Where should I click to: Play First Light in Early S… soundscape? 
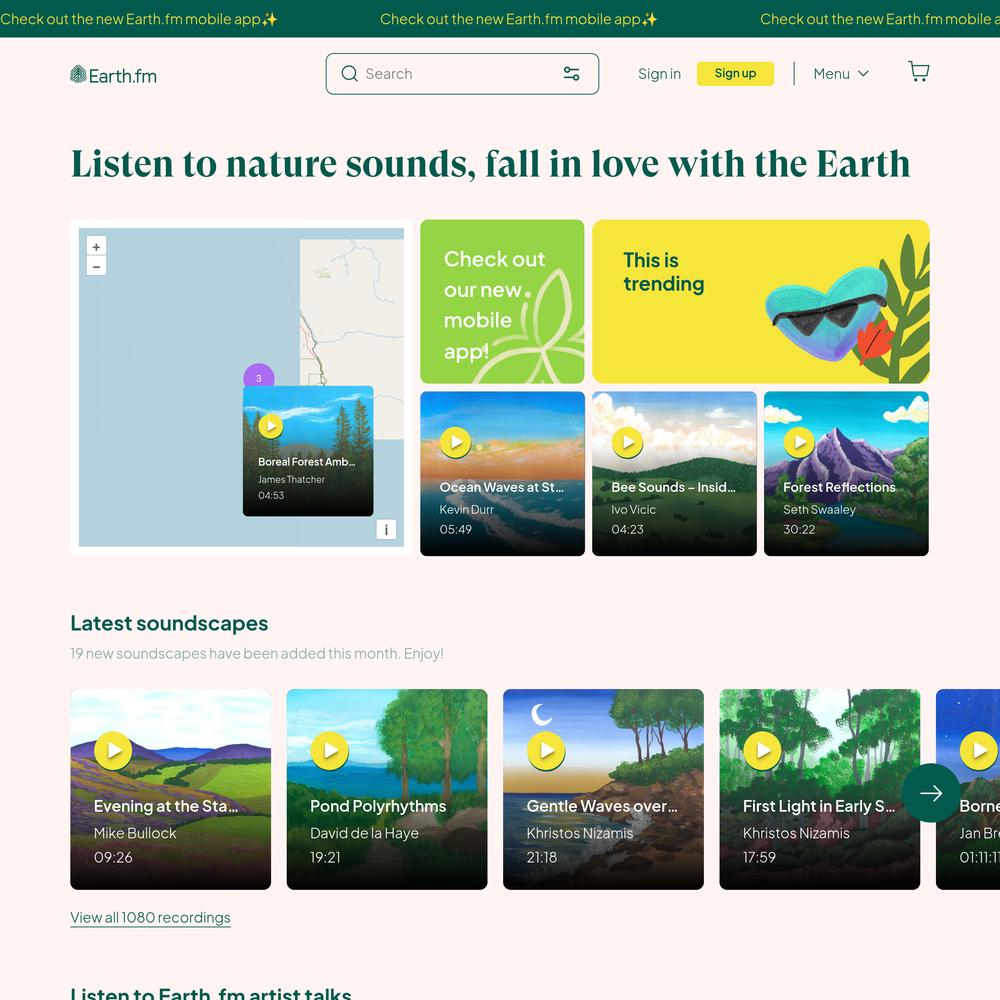pyautogui.click(x=763, y=751)
